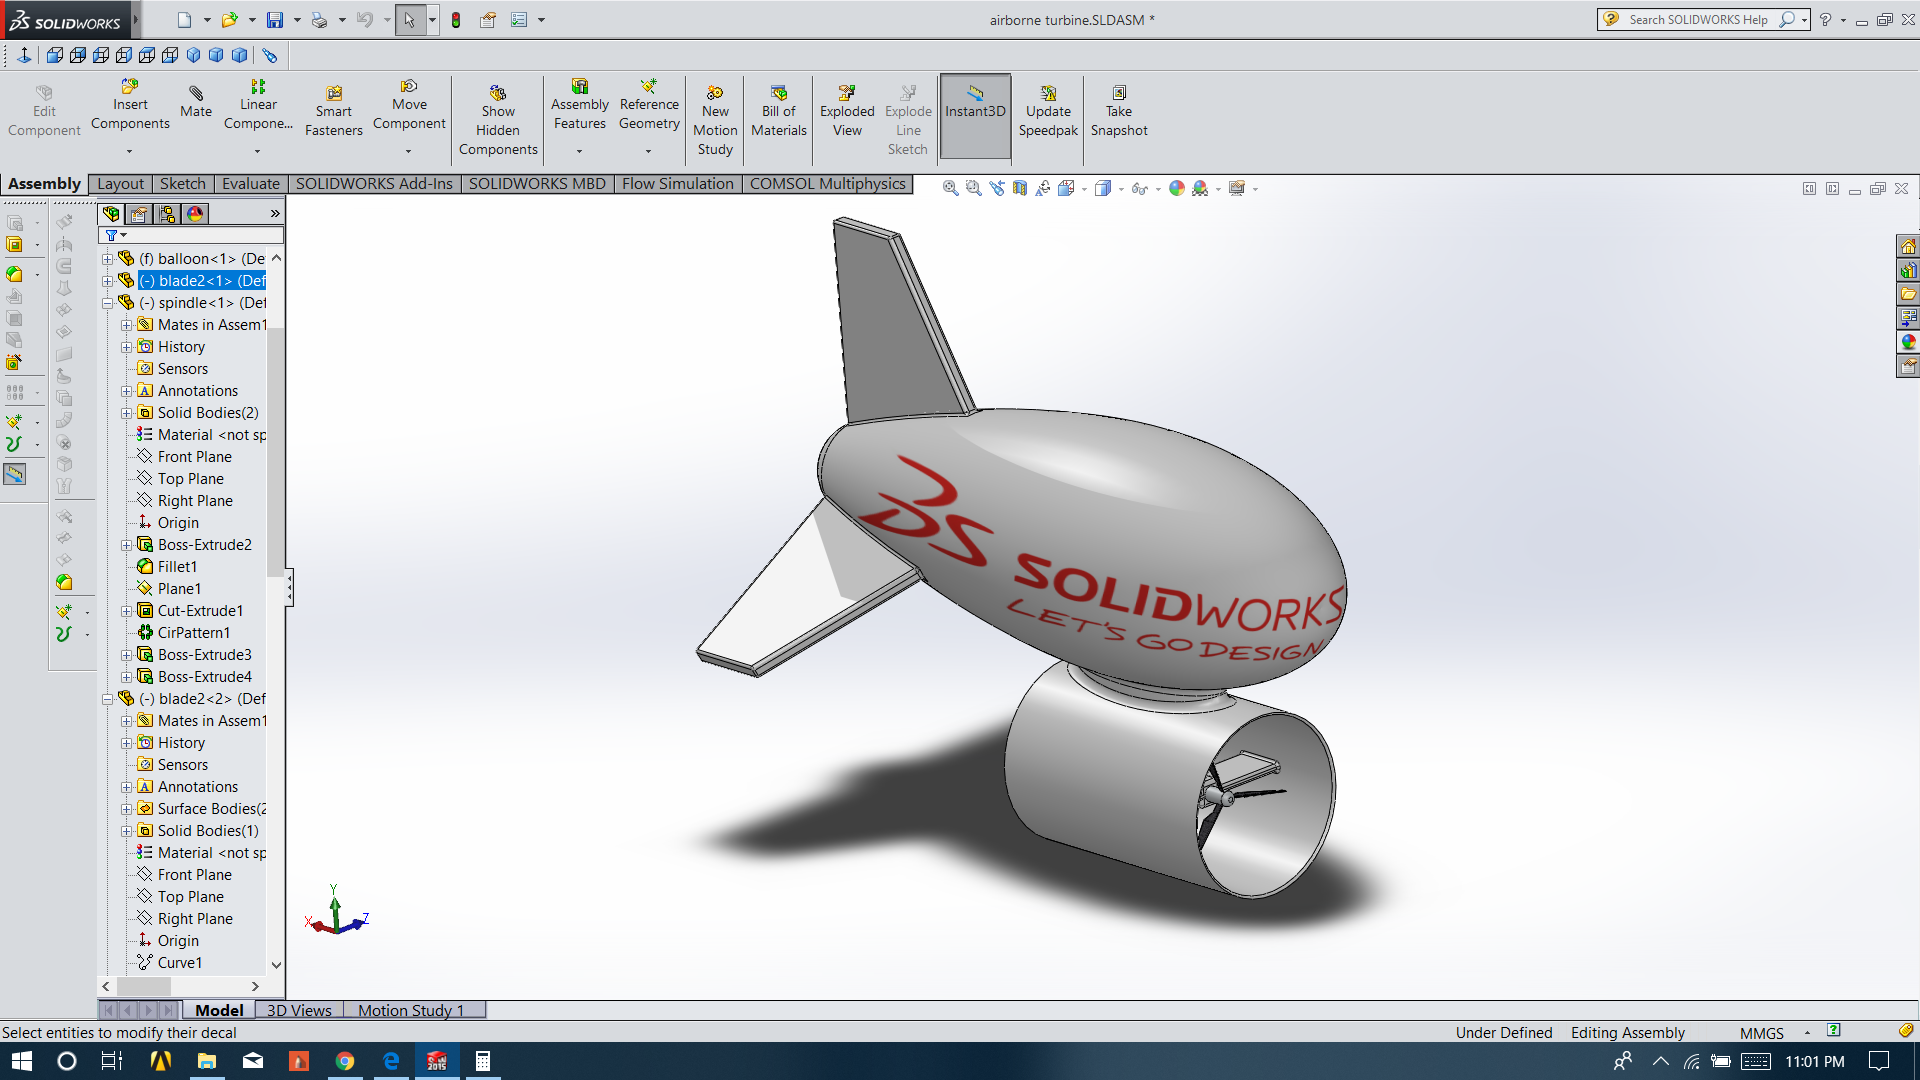Switch to 3D Views bottom tab
This screenshot has width=1920, height=1080.
point(299,1010)
